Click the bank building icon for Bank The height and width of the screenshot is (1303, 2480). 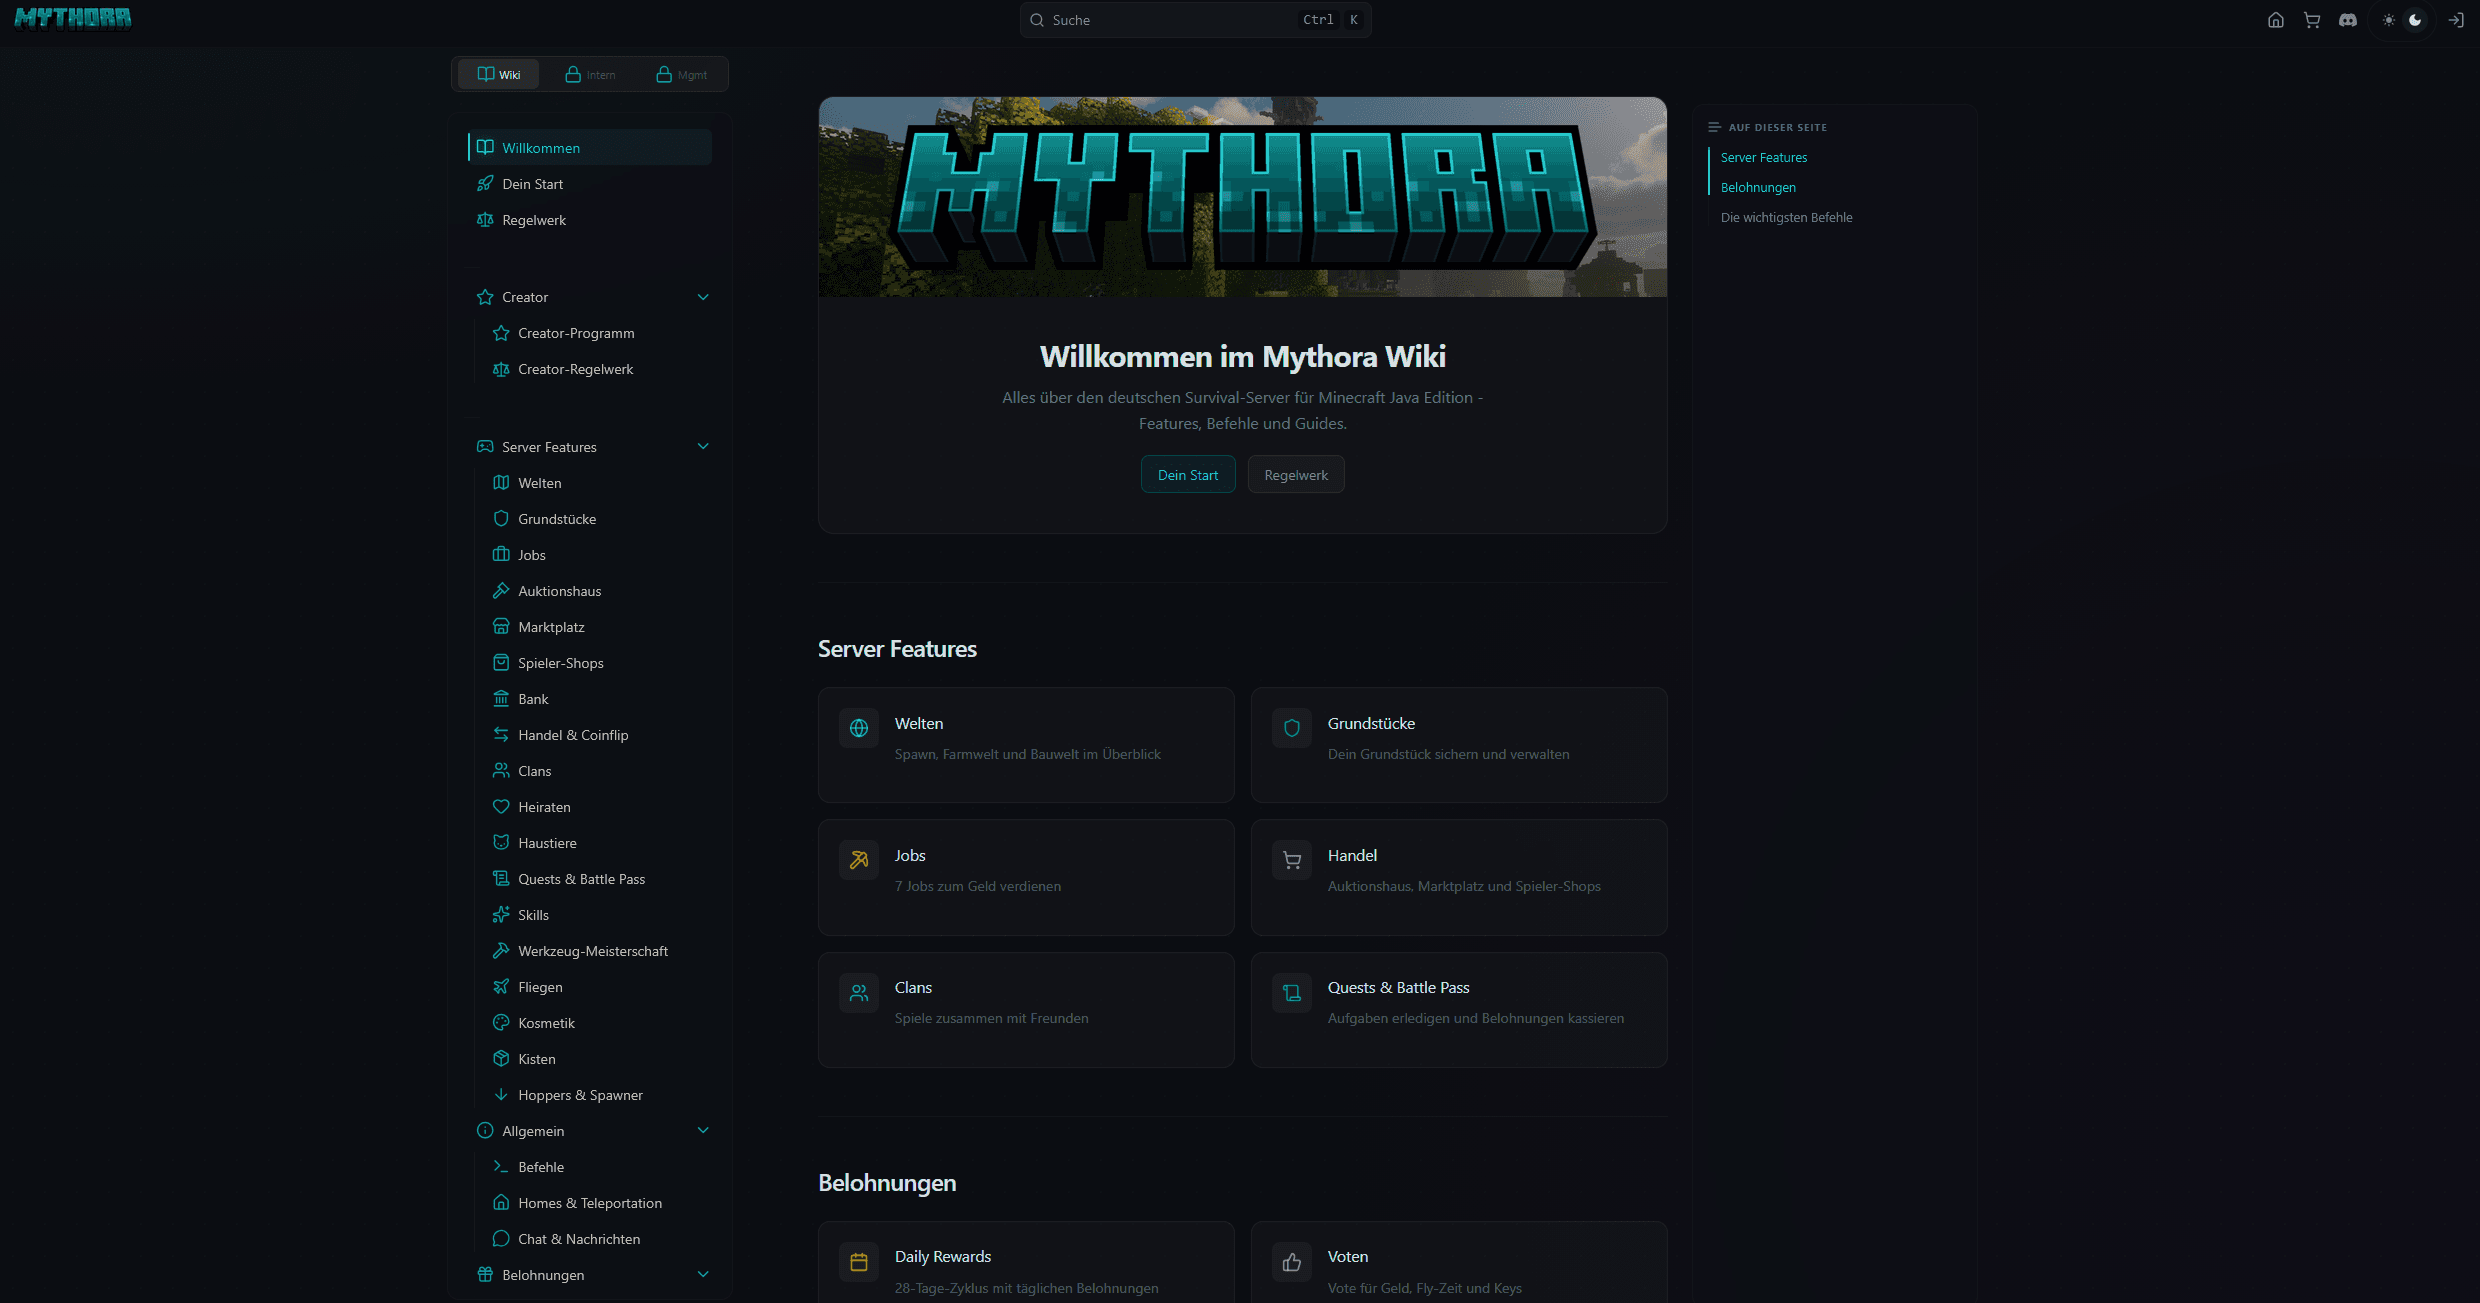tap(501, 698)
